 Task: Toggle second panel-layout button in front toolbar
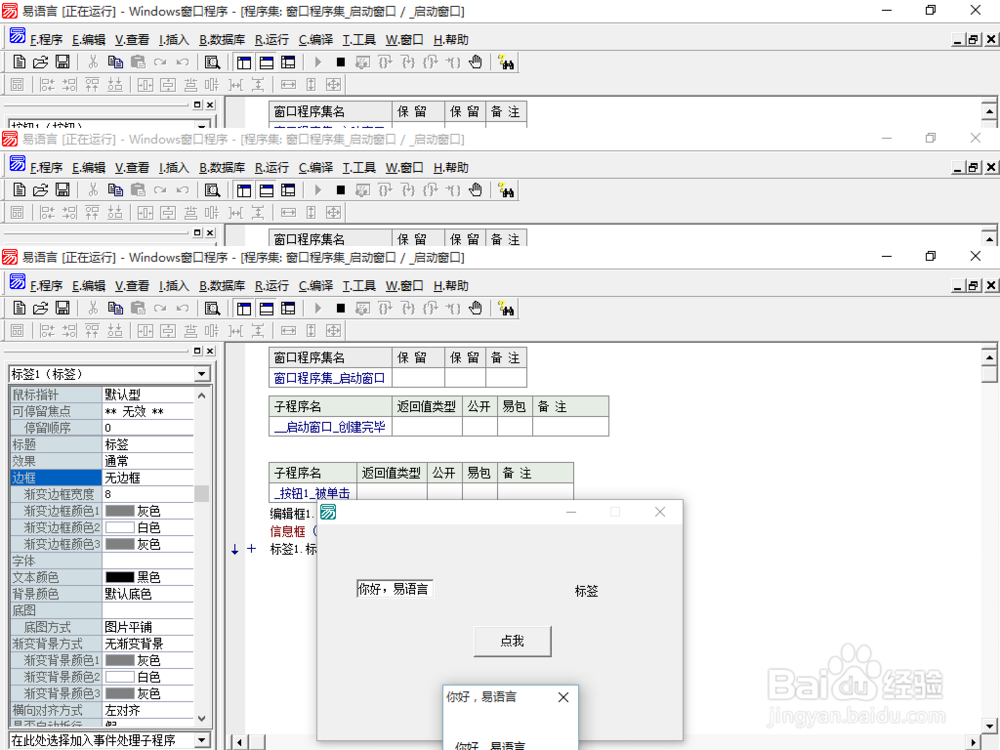click(266, 309)
